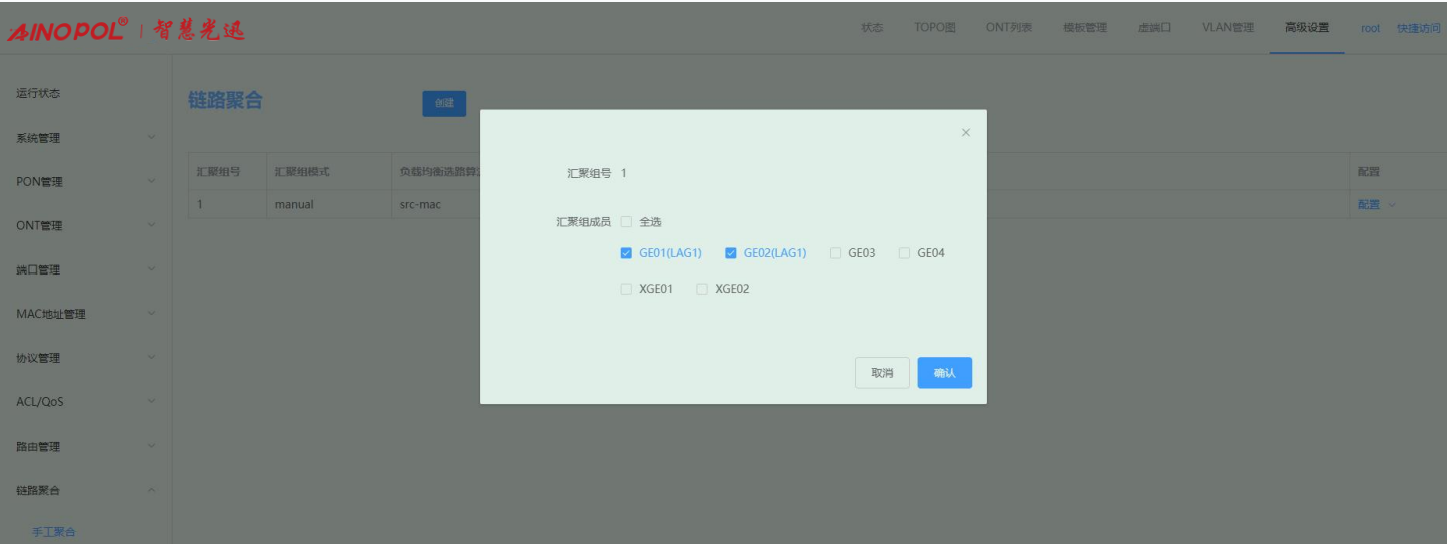This screenshot has height=544, width=1447.
Task: Close the dialog with the X icon
Action: pos(965,133)
